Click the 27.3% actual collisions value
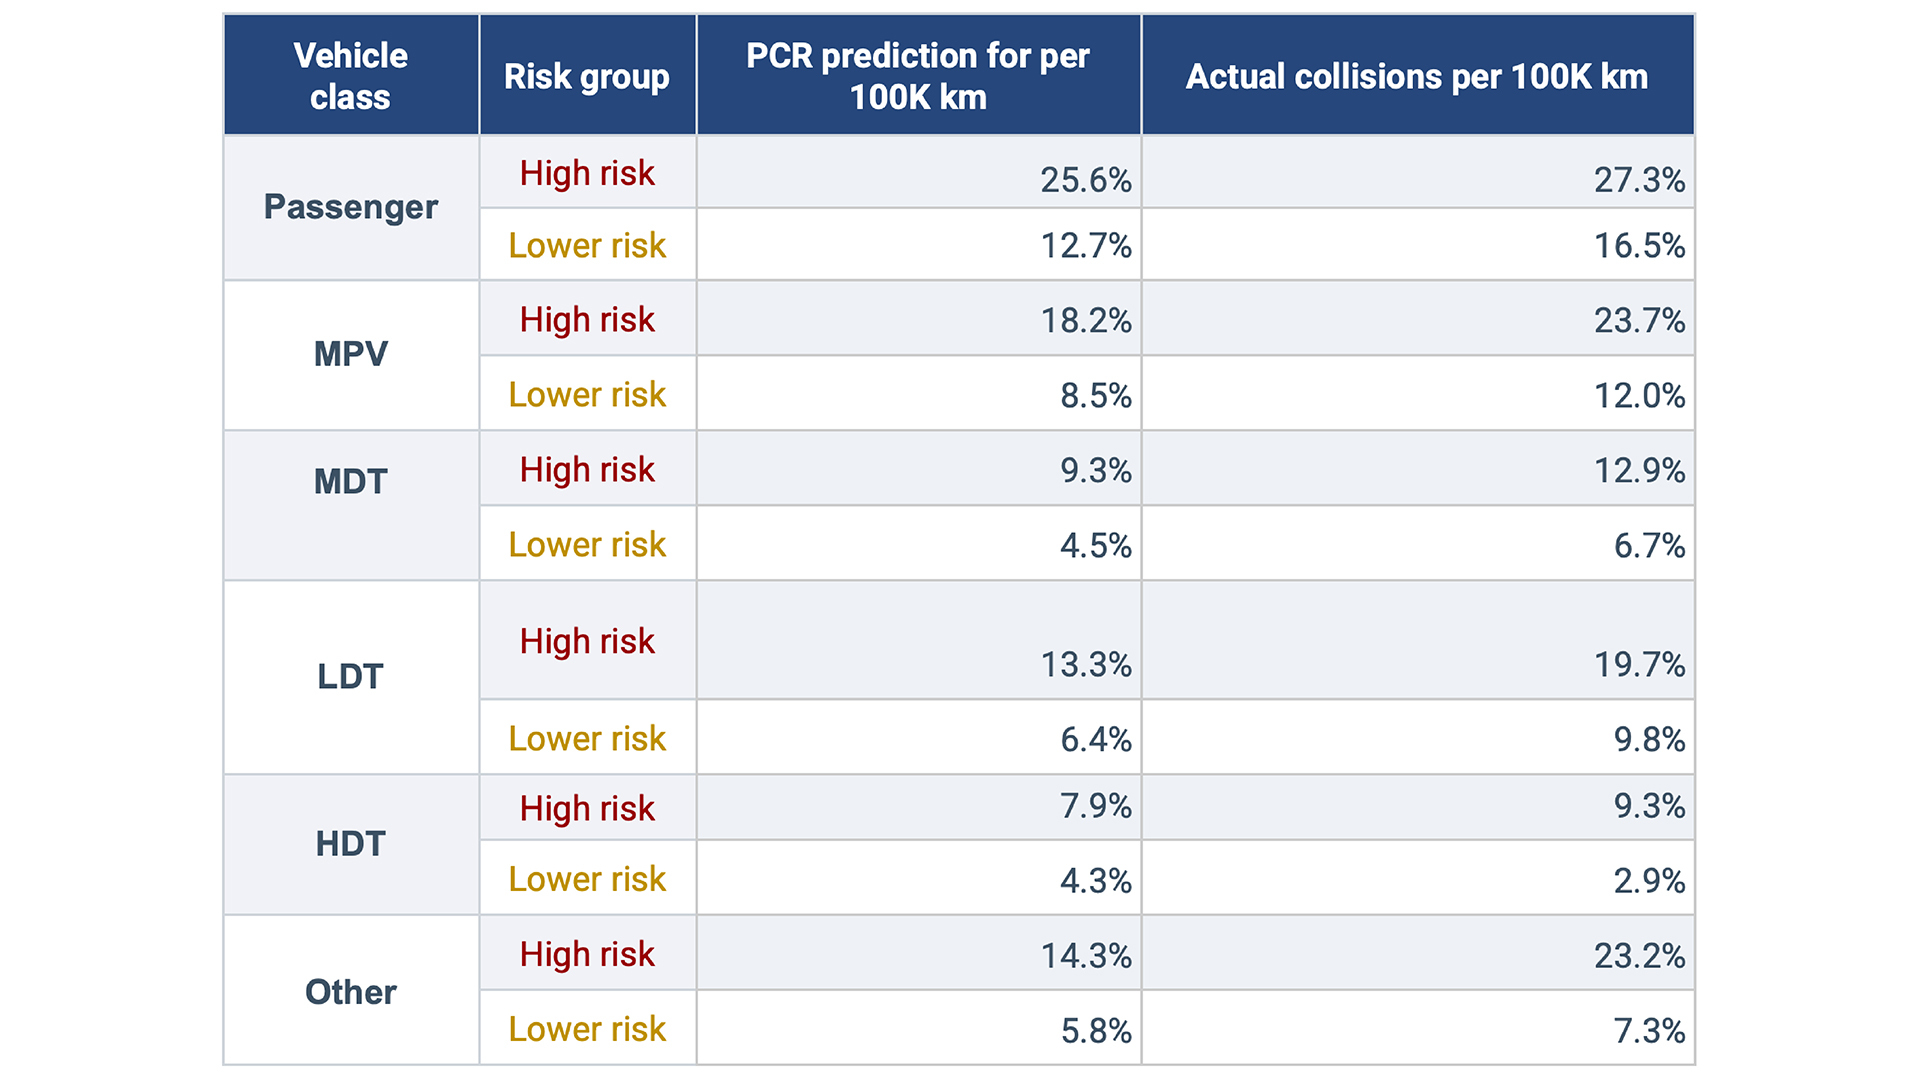The width and height of the screenshot is (1920, 1080). [x=1639, y=180]
